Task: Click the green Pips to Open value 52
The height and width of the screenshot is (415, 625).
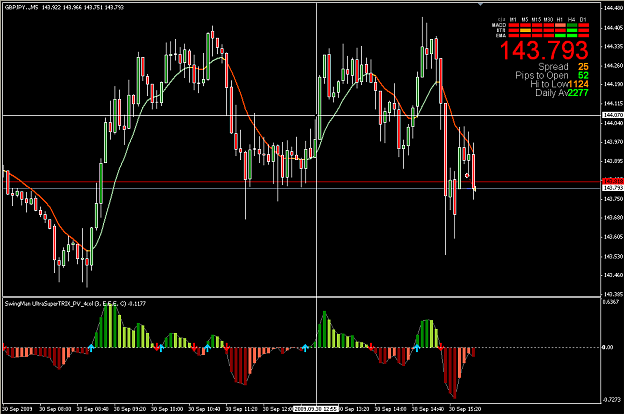Action: tap(583, 75)
